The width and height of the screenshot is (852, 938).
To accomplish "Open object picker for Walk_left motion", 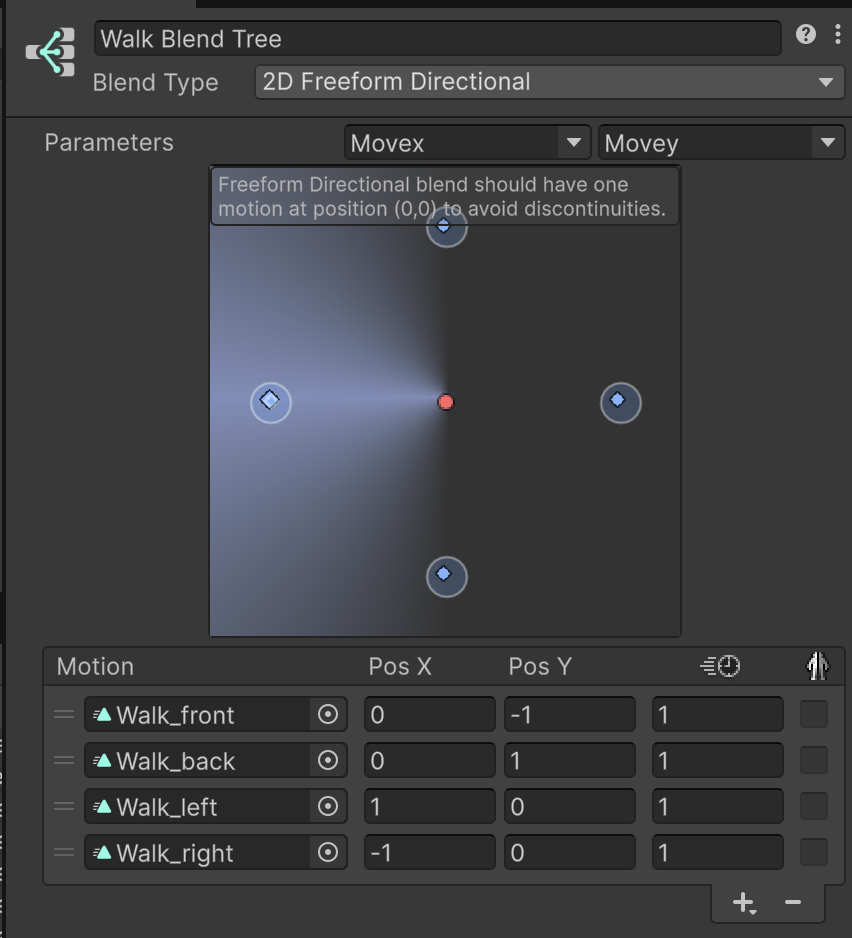I will point(328,806).
